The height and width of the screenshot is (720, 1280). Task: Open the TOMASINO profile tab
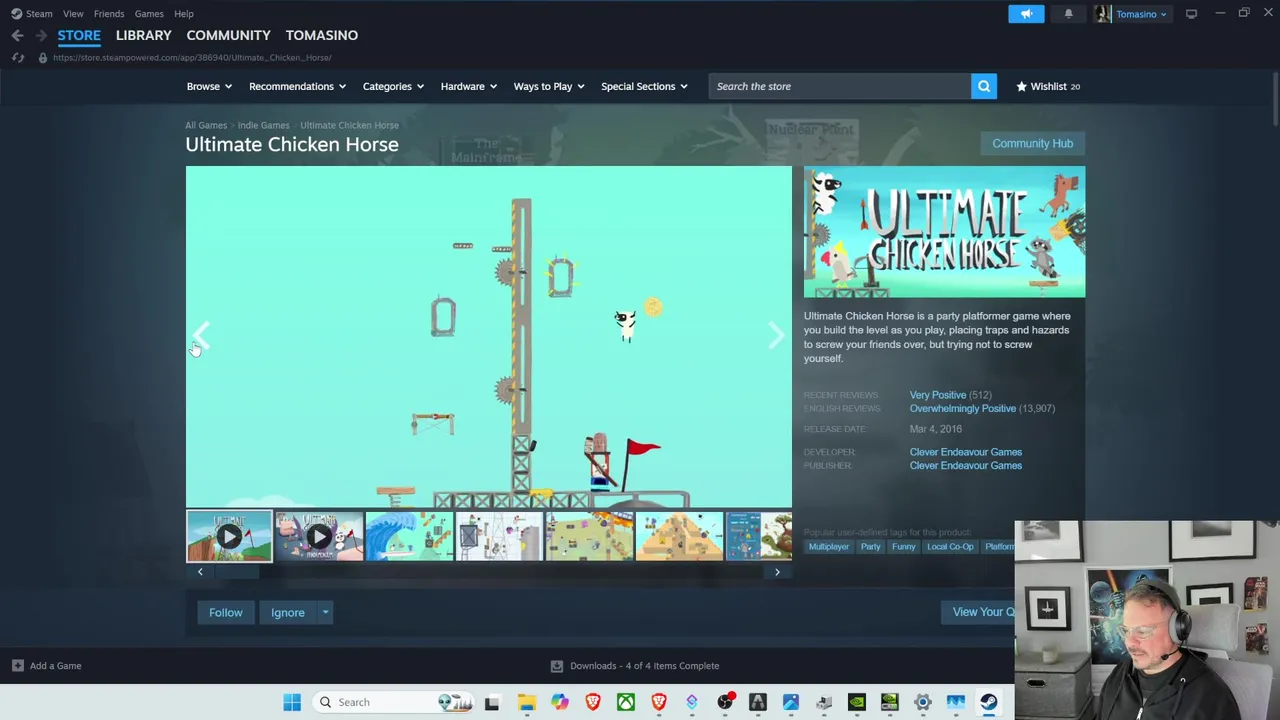[x=321, y=35]
